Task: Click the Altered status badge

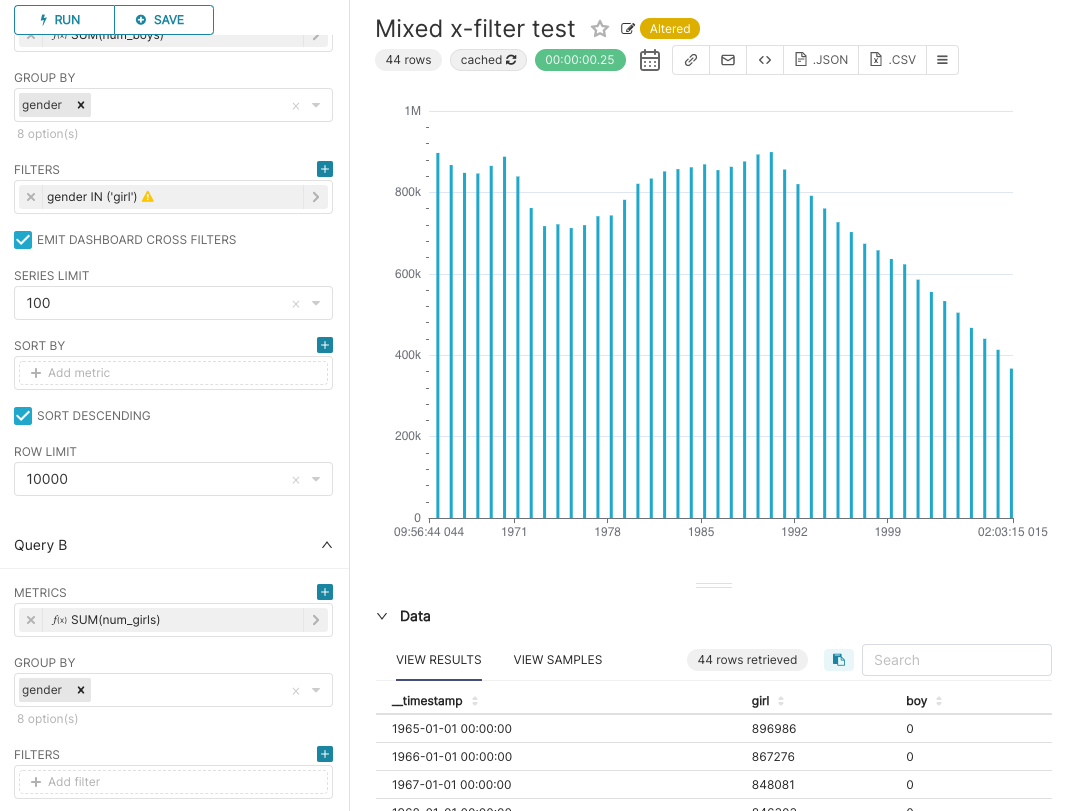Action: (669, 29)
